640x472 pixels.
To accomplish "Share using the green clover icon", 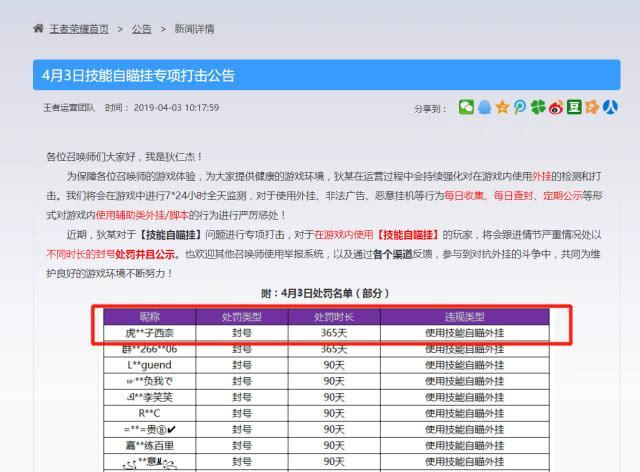I will point(538,107).
